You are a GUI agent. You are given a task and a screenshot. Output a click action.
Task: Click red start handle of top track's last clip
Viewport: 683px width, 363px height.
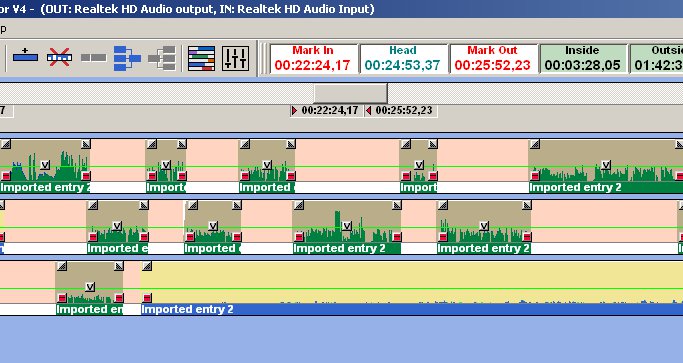click(x=534, y=176)
